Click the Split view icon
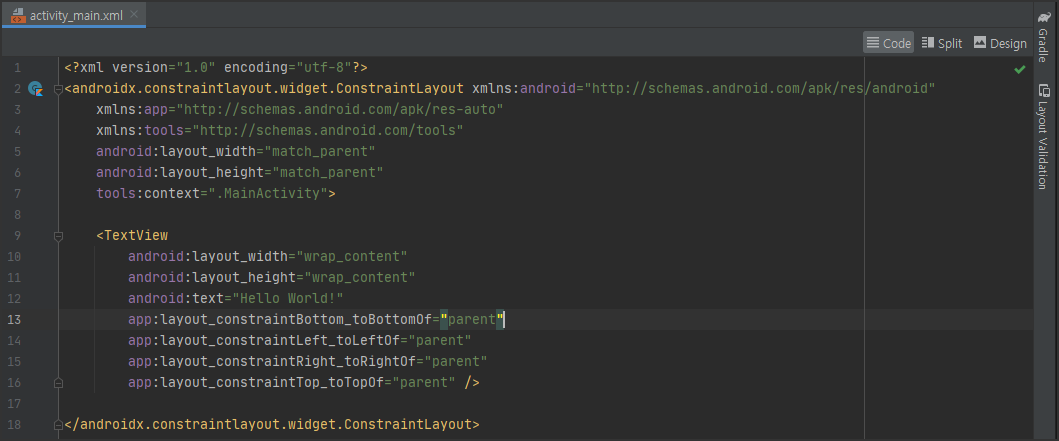 [928, 43]
